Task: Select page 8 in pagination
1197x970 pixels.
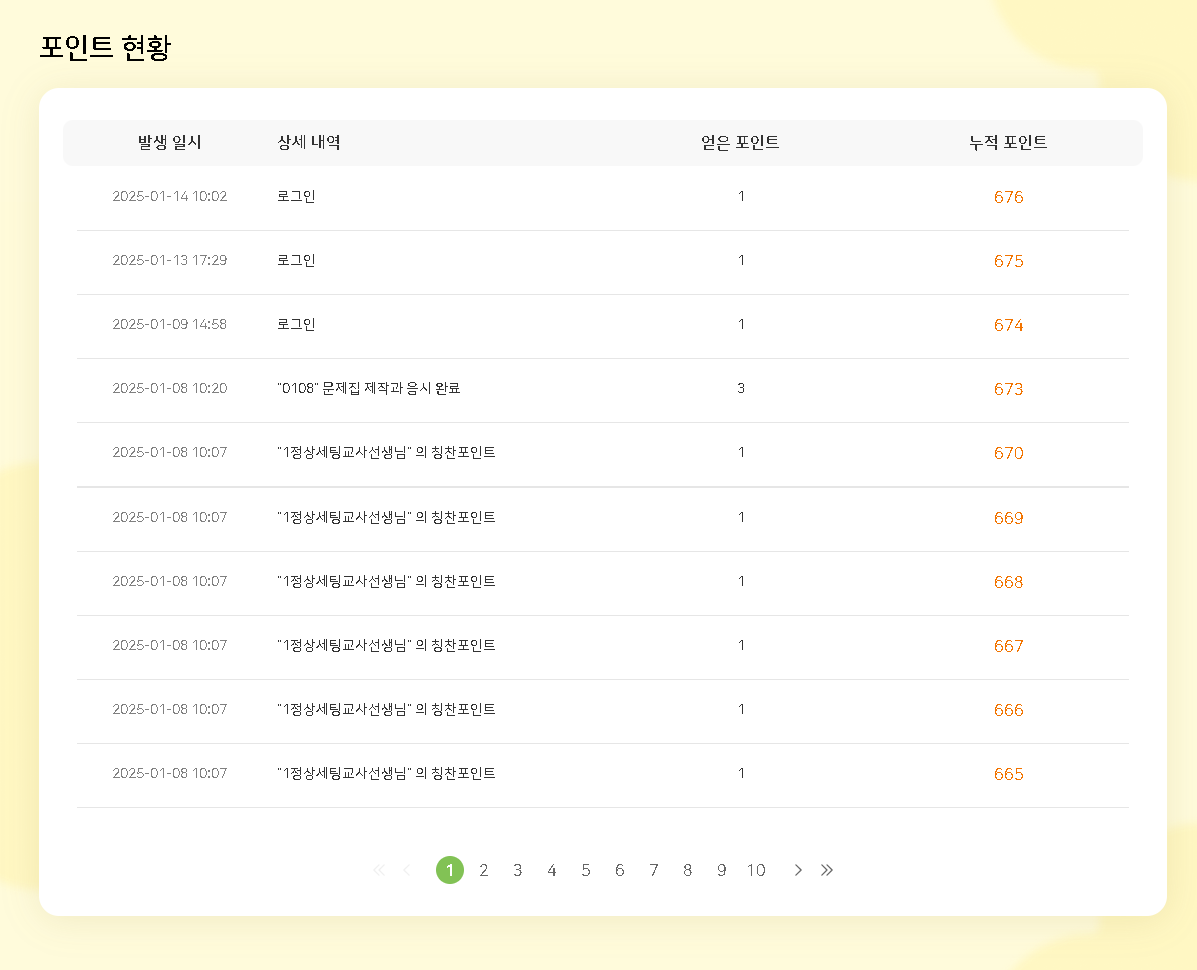Action: pos(688,870)
